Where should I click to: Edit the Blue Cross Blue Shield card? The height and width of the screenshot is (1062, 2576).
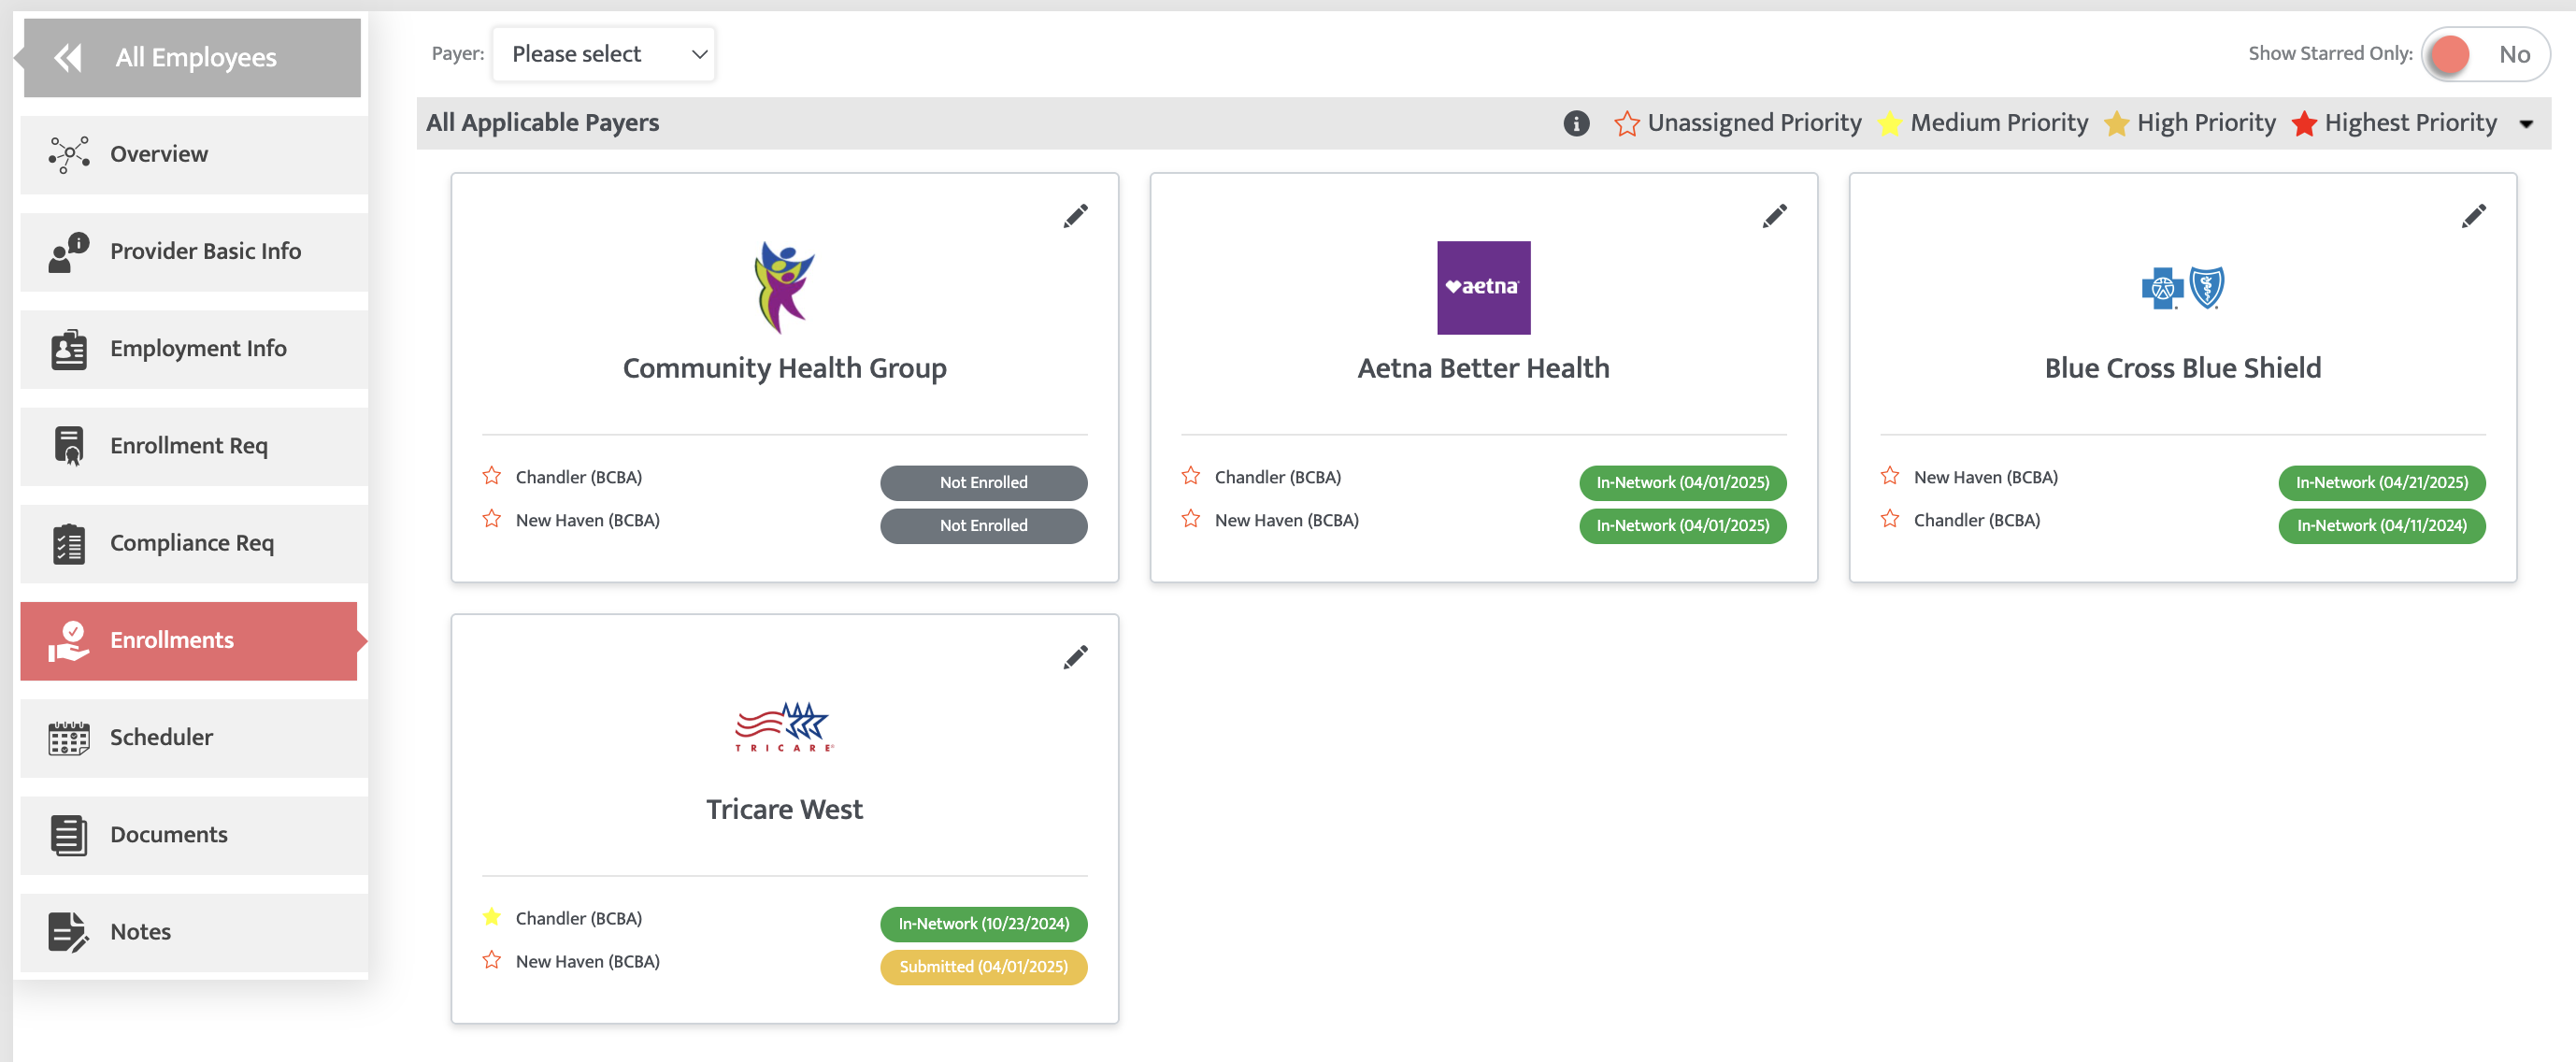pos(2473,216)
